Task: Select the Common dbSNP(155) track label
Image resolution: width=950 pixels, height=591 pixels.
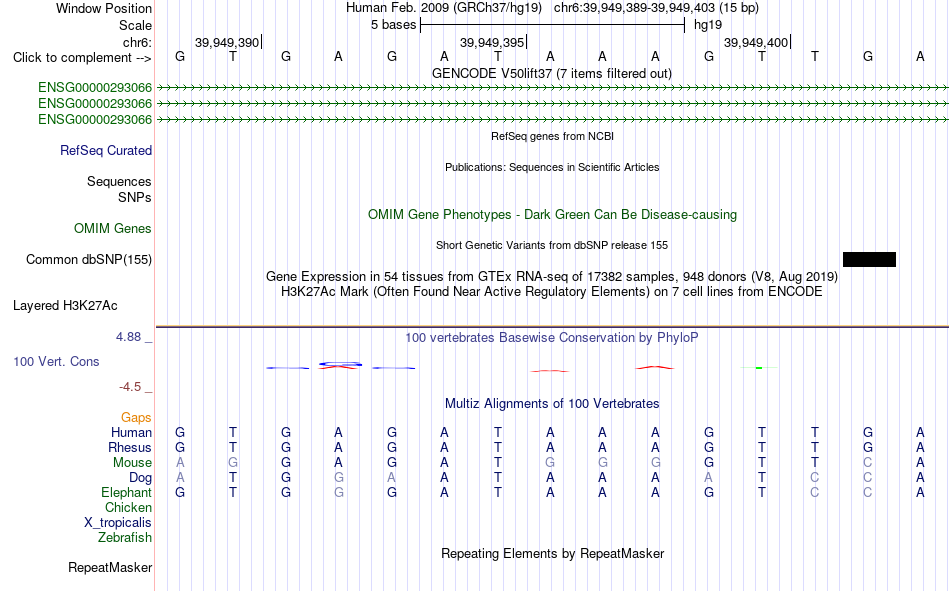Action: click(x=89, y=259)
